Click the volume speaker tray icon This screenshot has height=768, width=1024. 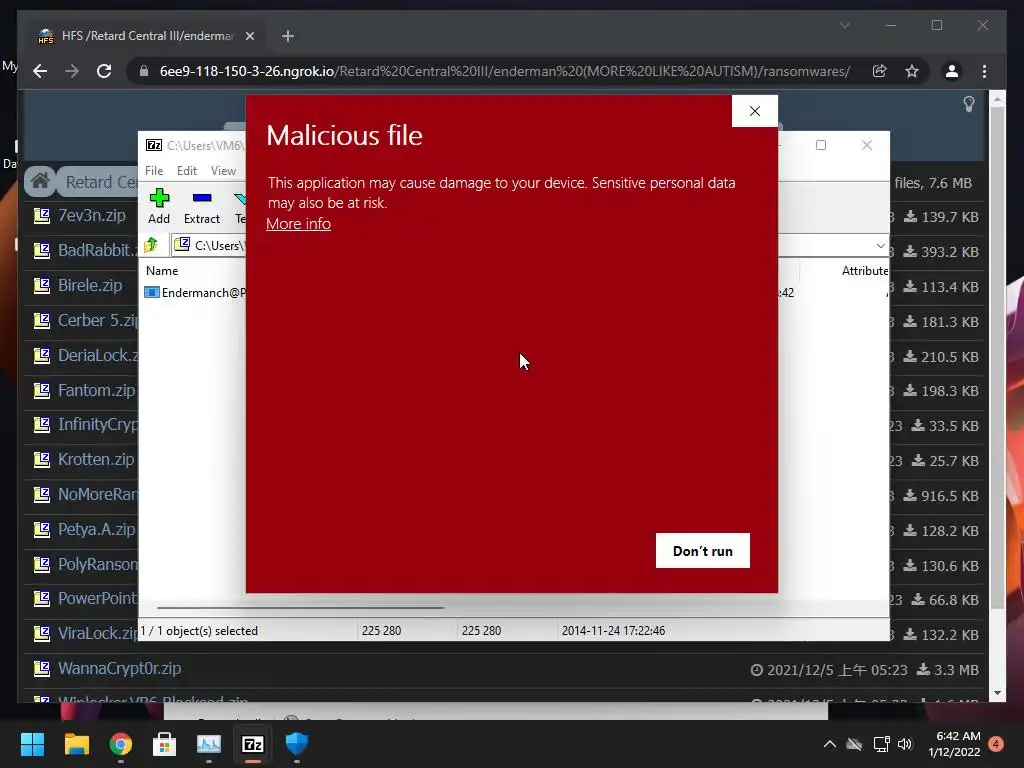[x=904, y=744]
